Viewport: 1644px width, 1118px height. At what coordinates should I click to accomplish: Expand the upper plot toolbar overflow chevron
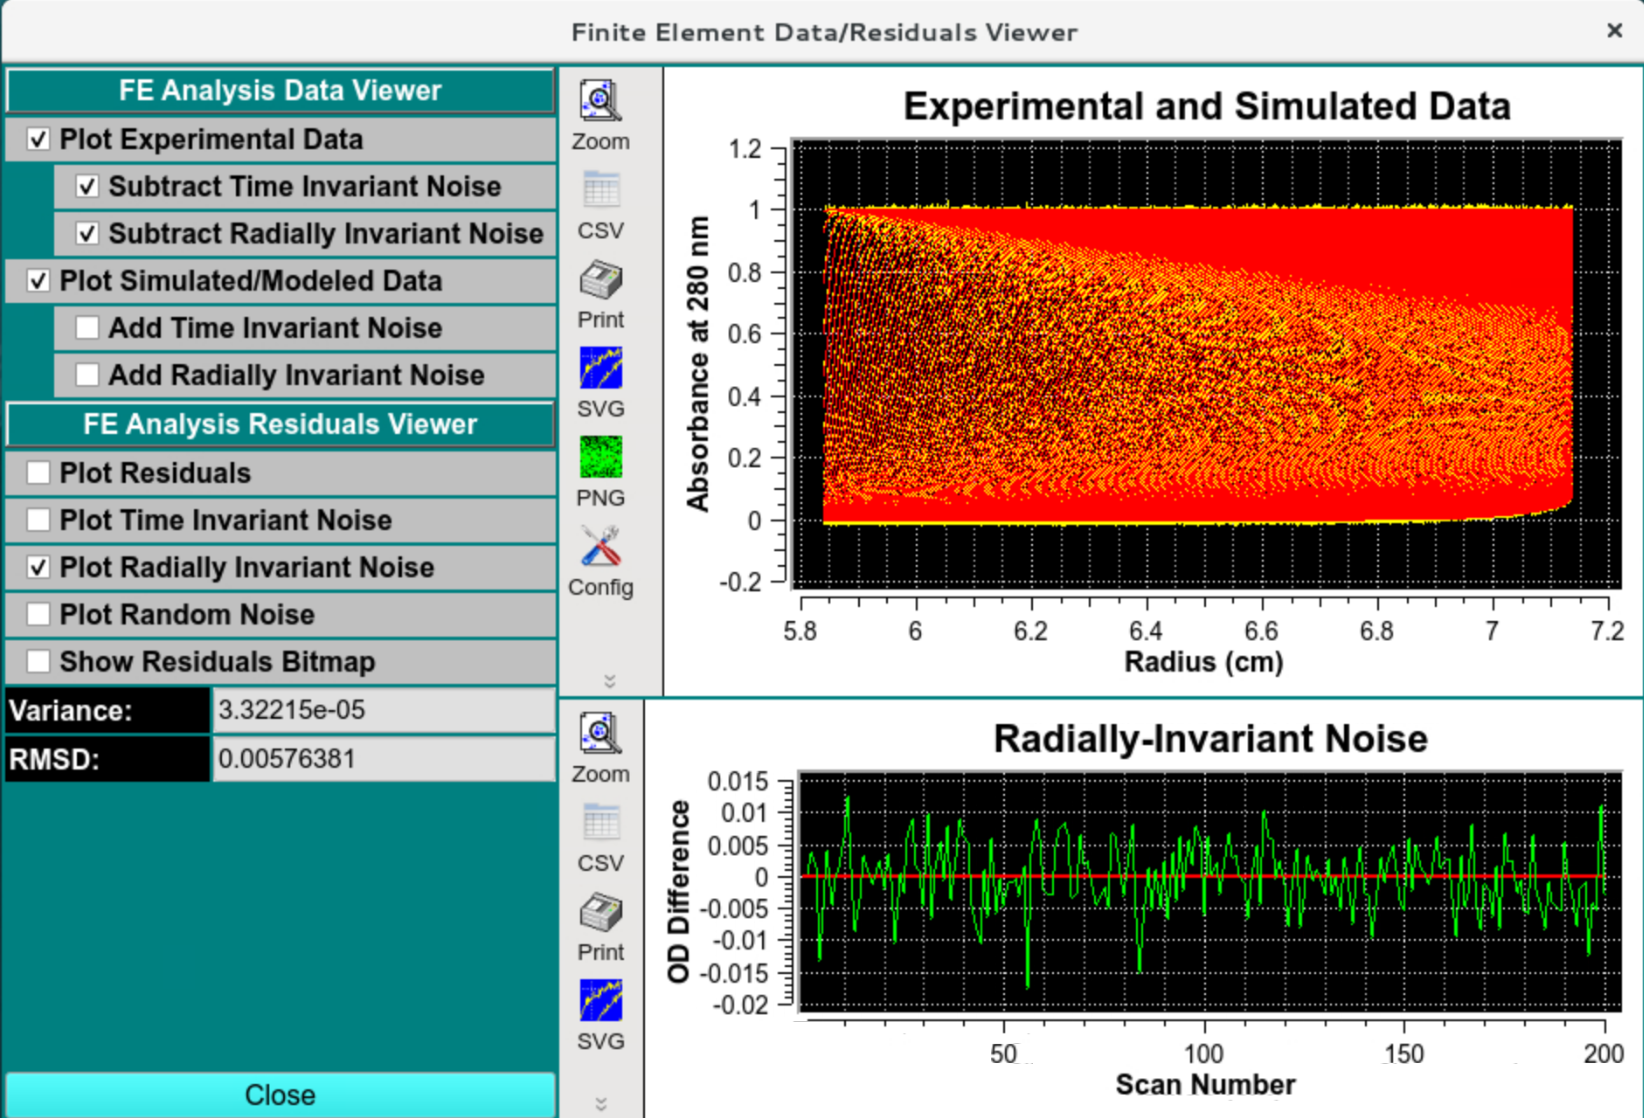click(x=609, y=681)
